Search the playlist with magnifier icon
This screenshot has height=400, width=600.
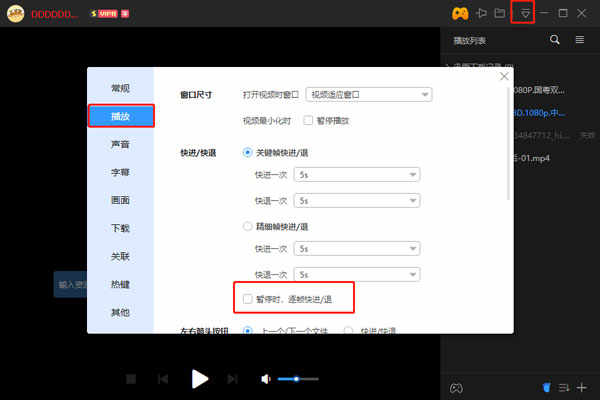click(554, 39)
